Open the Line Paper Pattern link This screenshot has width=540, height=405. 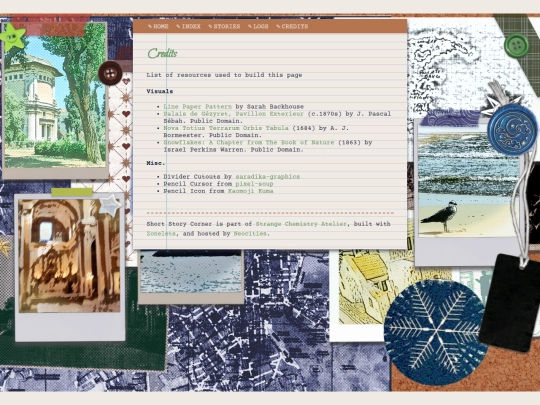(x=198, y=107)
